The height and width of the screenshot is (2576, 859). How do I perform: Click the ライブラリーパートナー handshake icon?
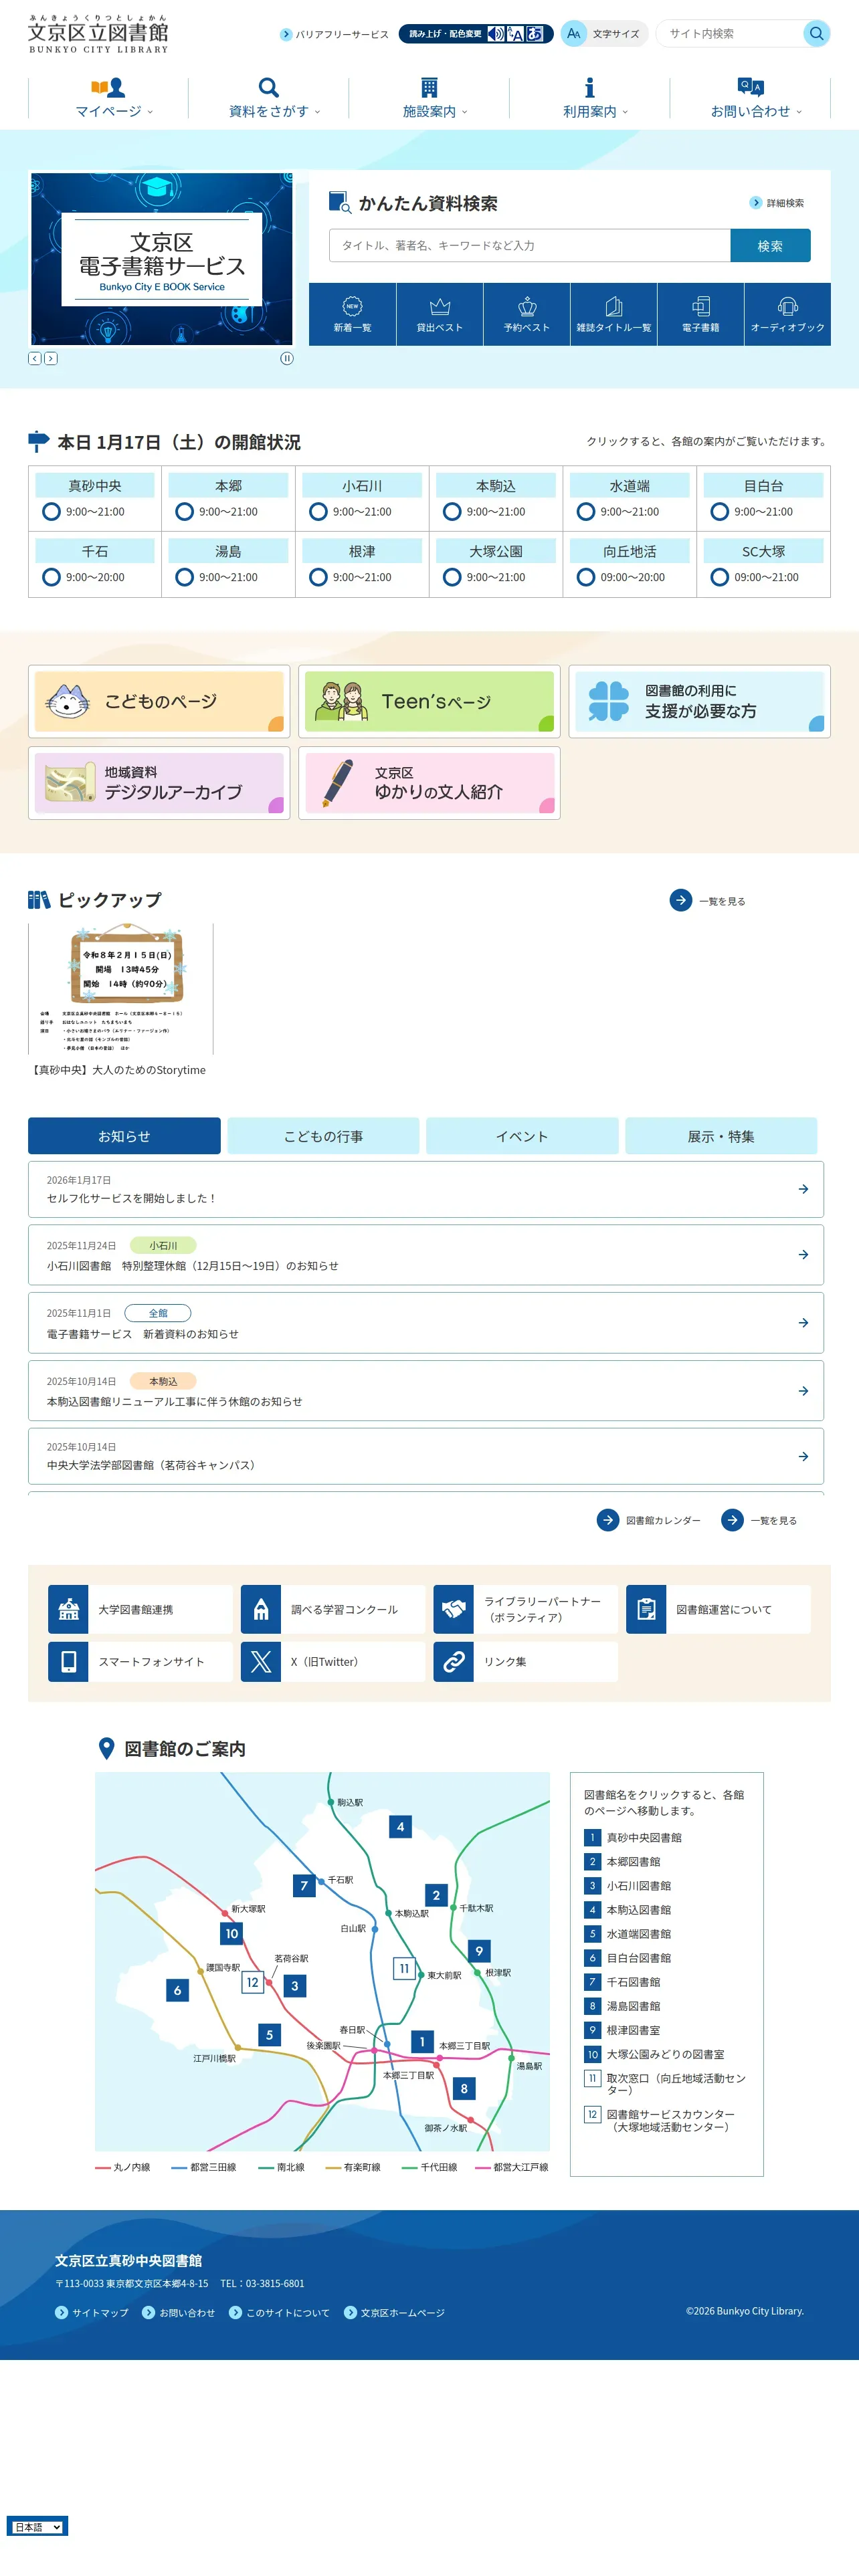click(453, 1610)
